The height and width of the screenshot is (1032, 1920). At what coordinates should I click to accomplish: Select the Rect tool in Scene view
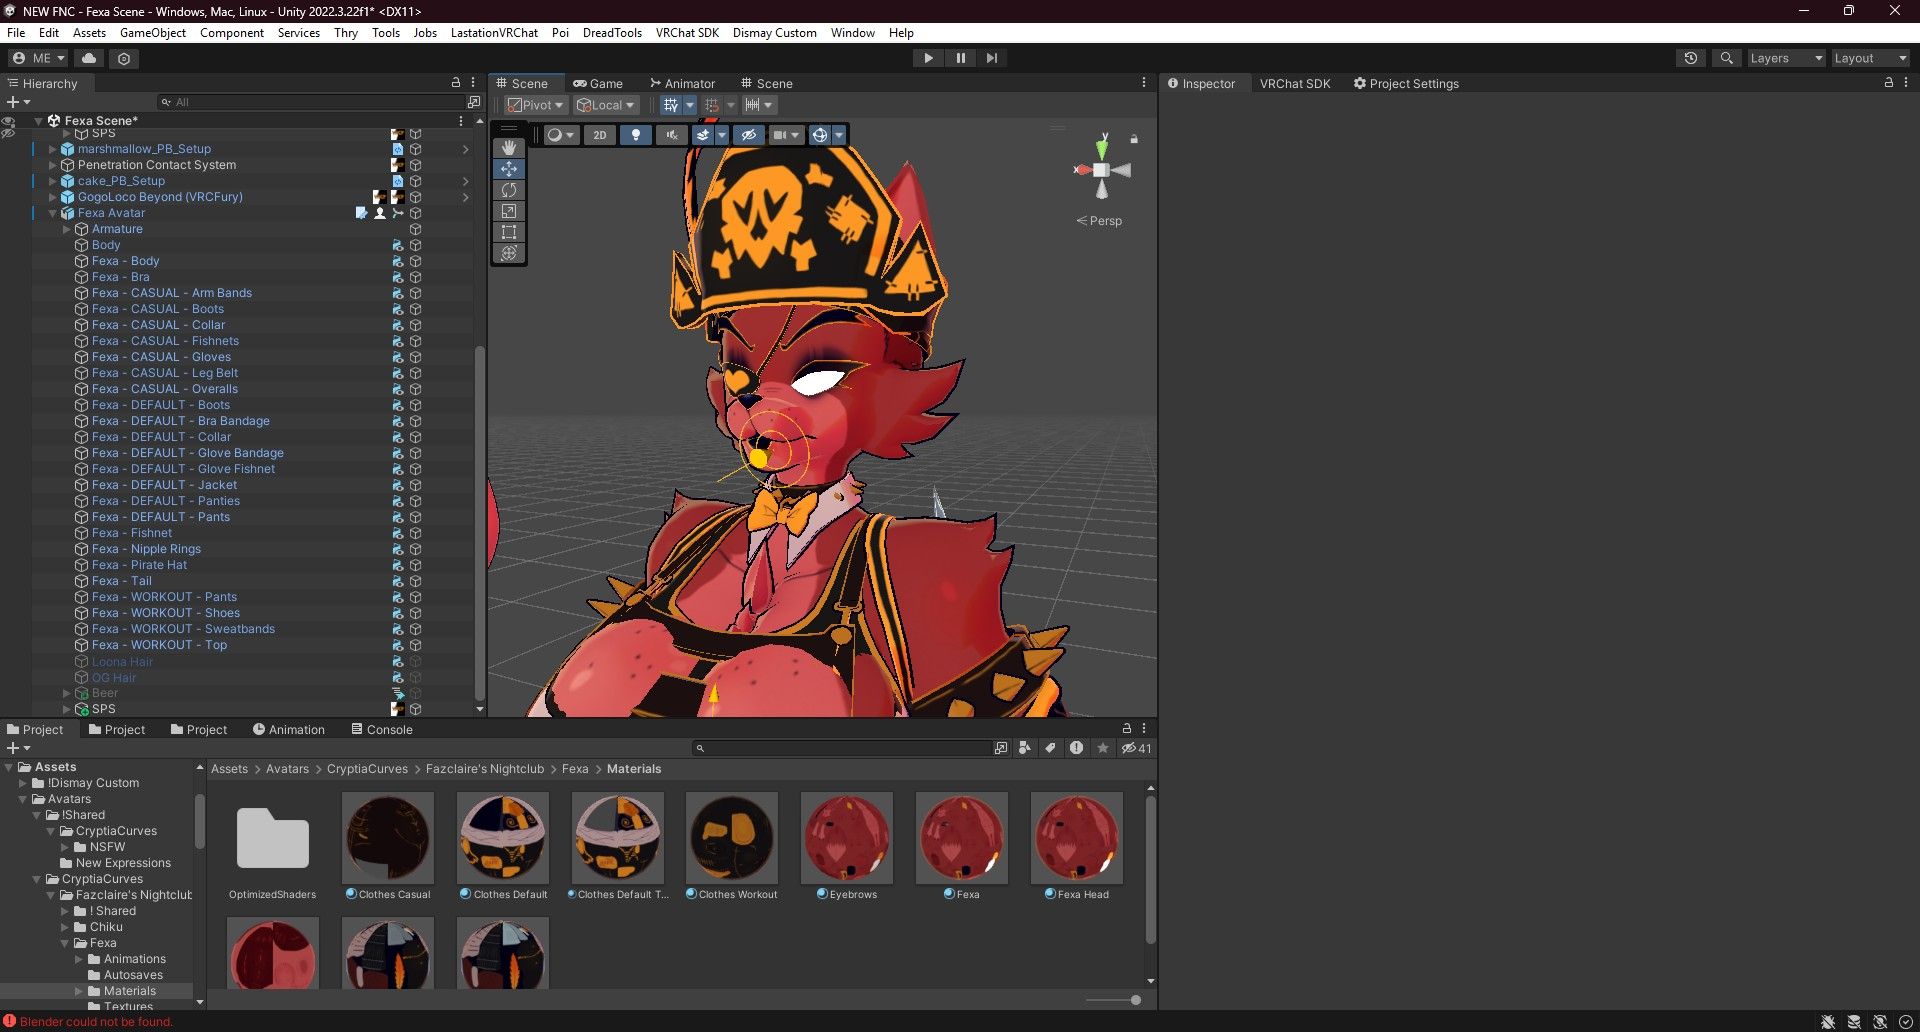509,232
